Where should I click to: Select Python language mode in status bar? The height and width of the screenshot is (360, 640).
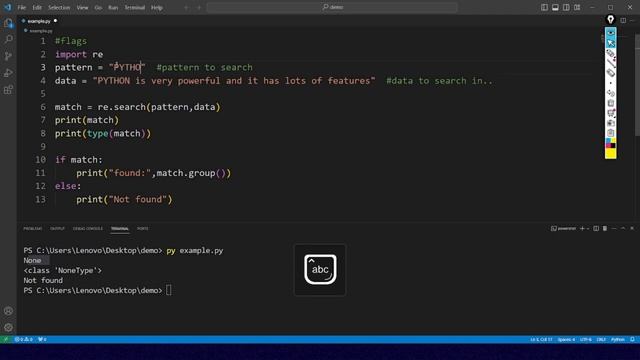618,339
